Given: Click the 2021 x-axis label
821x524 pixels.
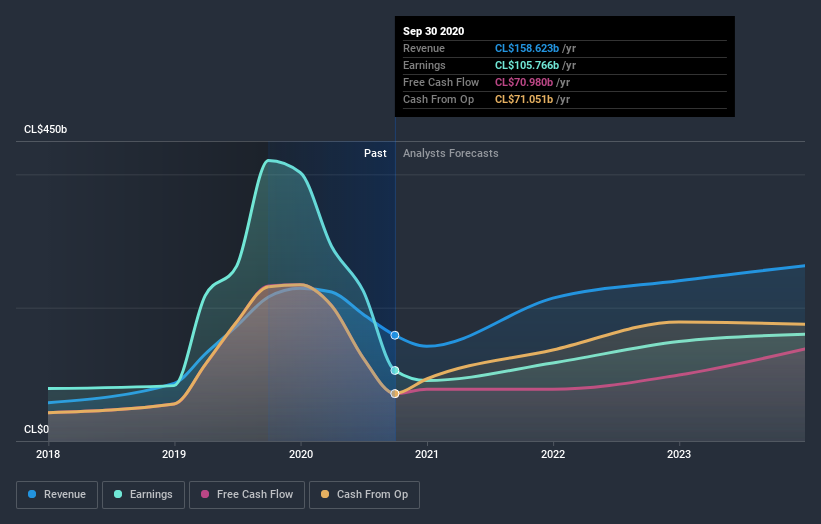Looking at the screenshot, I should click(x=427, y=454).
